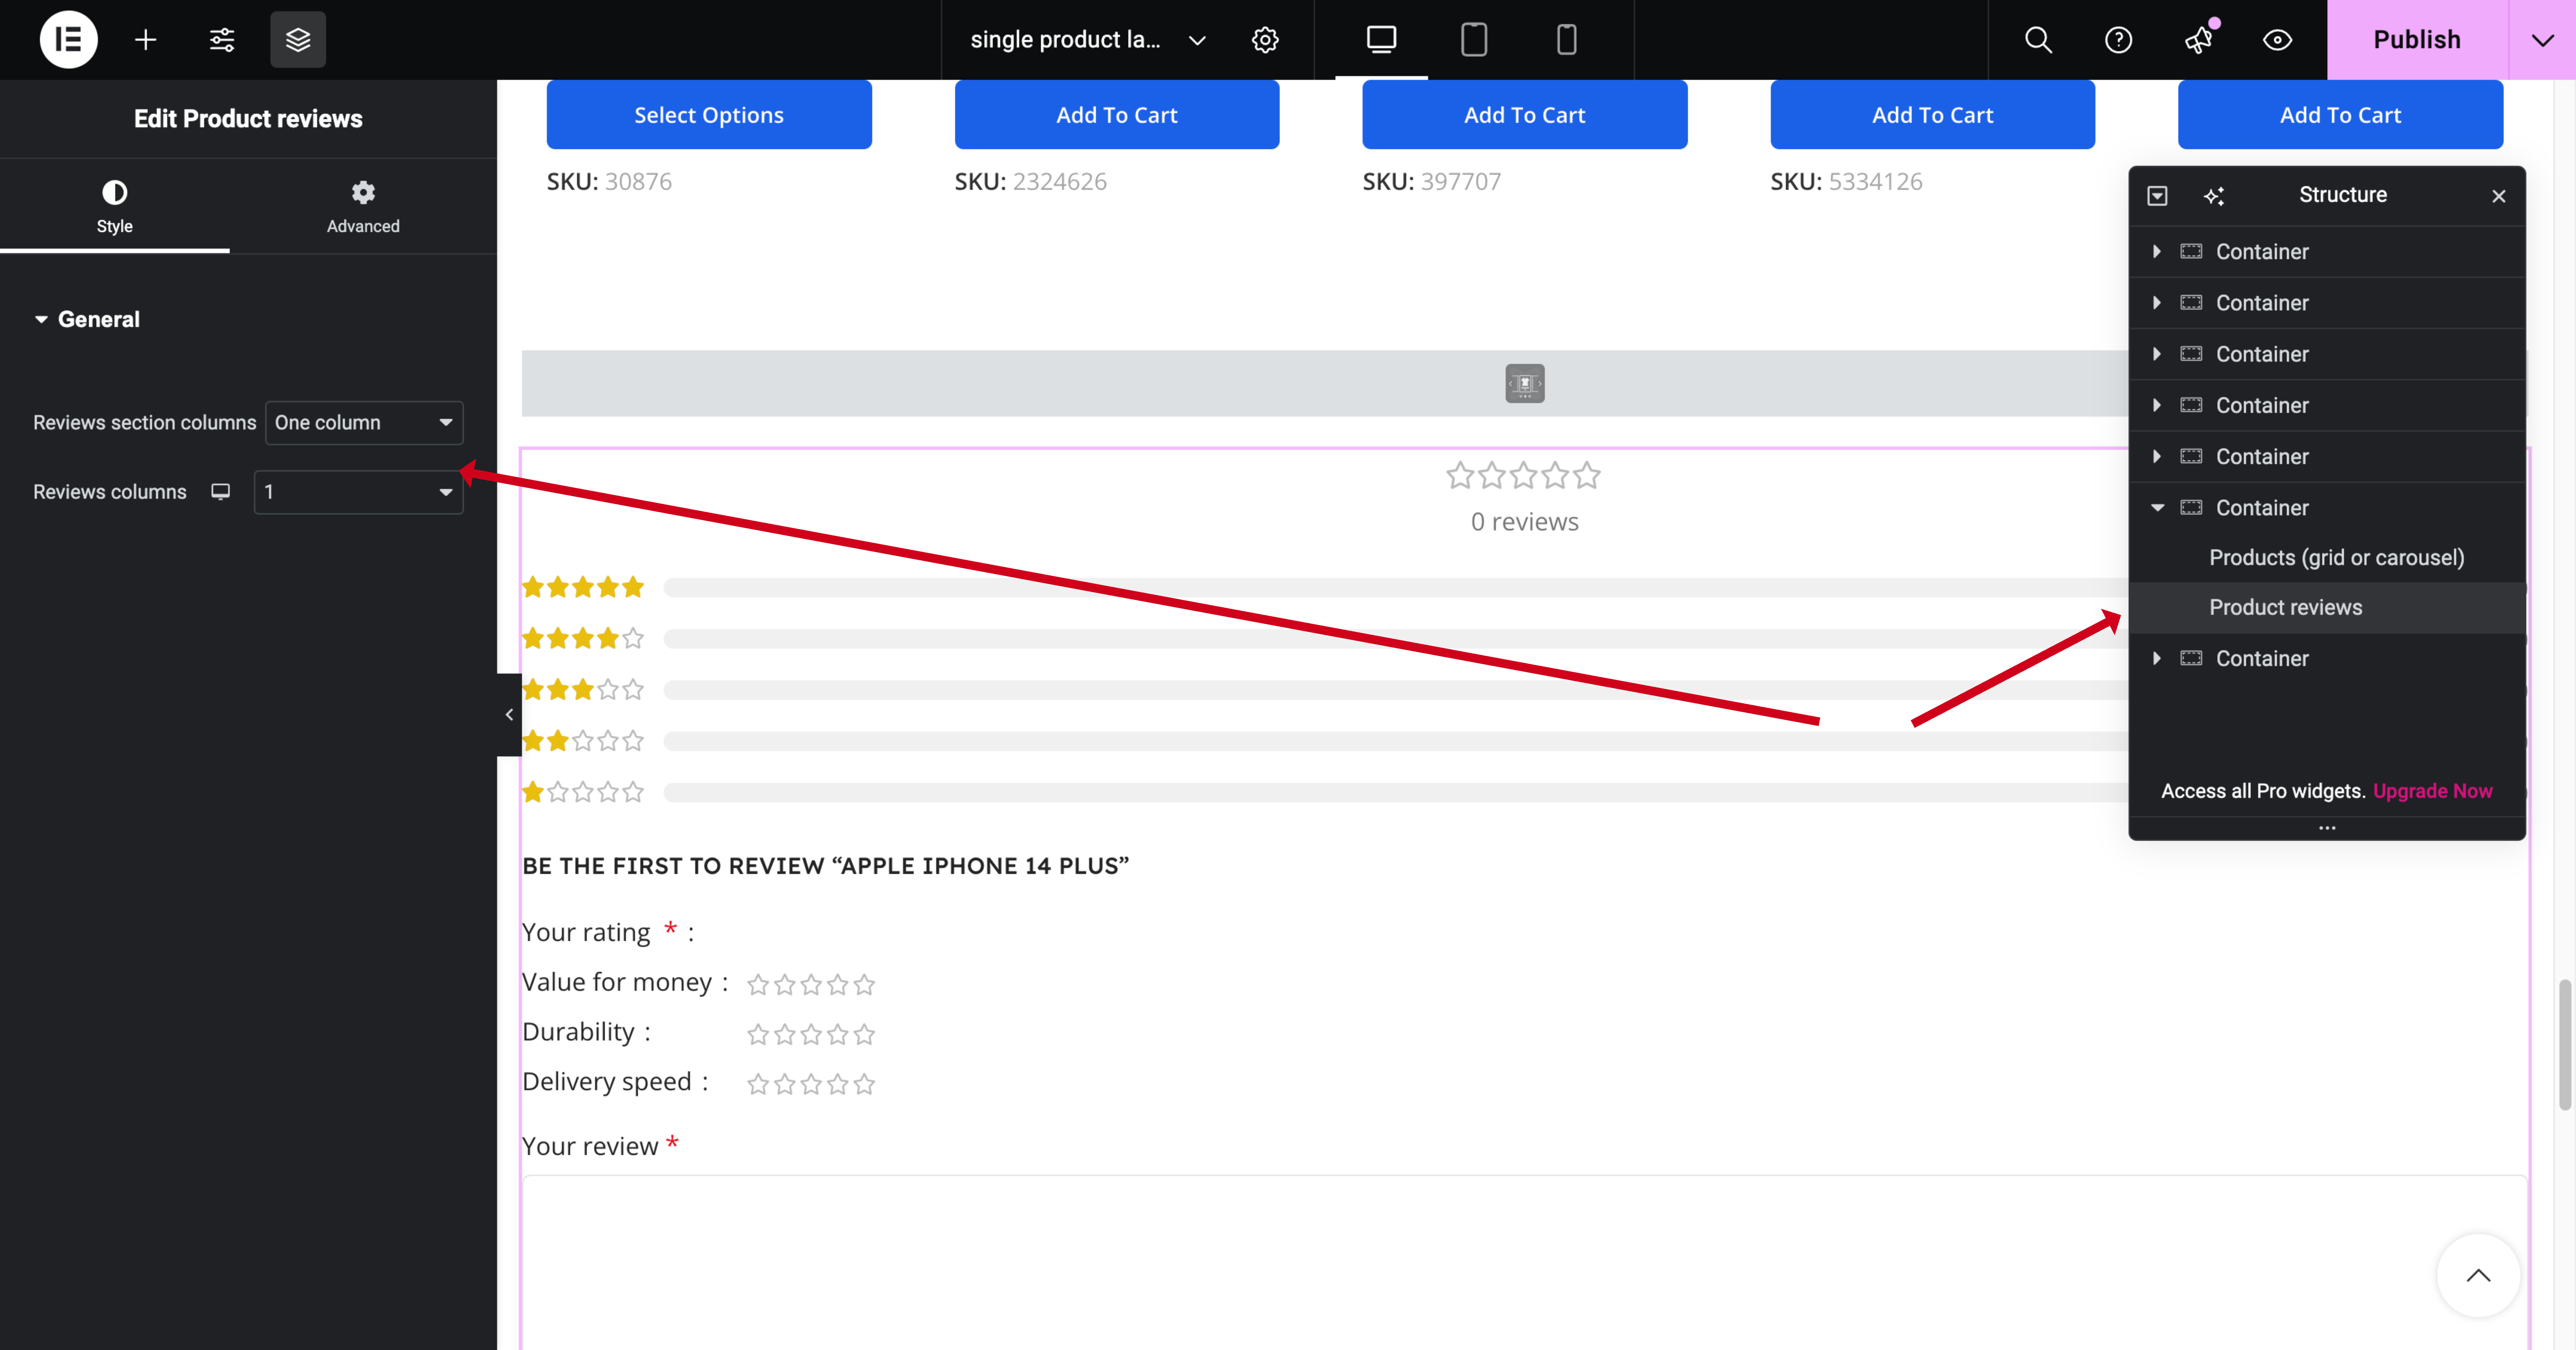Image resolution: width=2576 pixels, height=1350 pixels.
Task: Expand the fourth Container in Structure
Action: pos(2157,405)
